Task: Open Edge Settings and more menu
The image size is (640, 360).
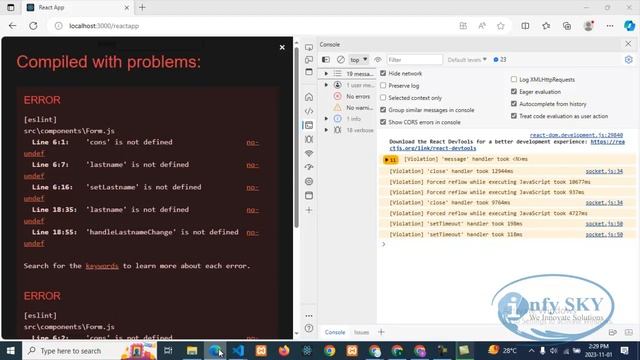Action: coord(610,26)
